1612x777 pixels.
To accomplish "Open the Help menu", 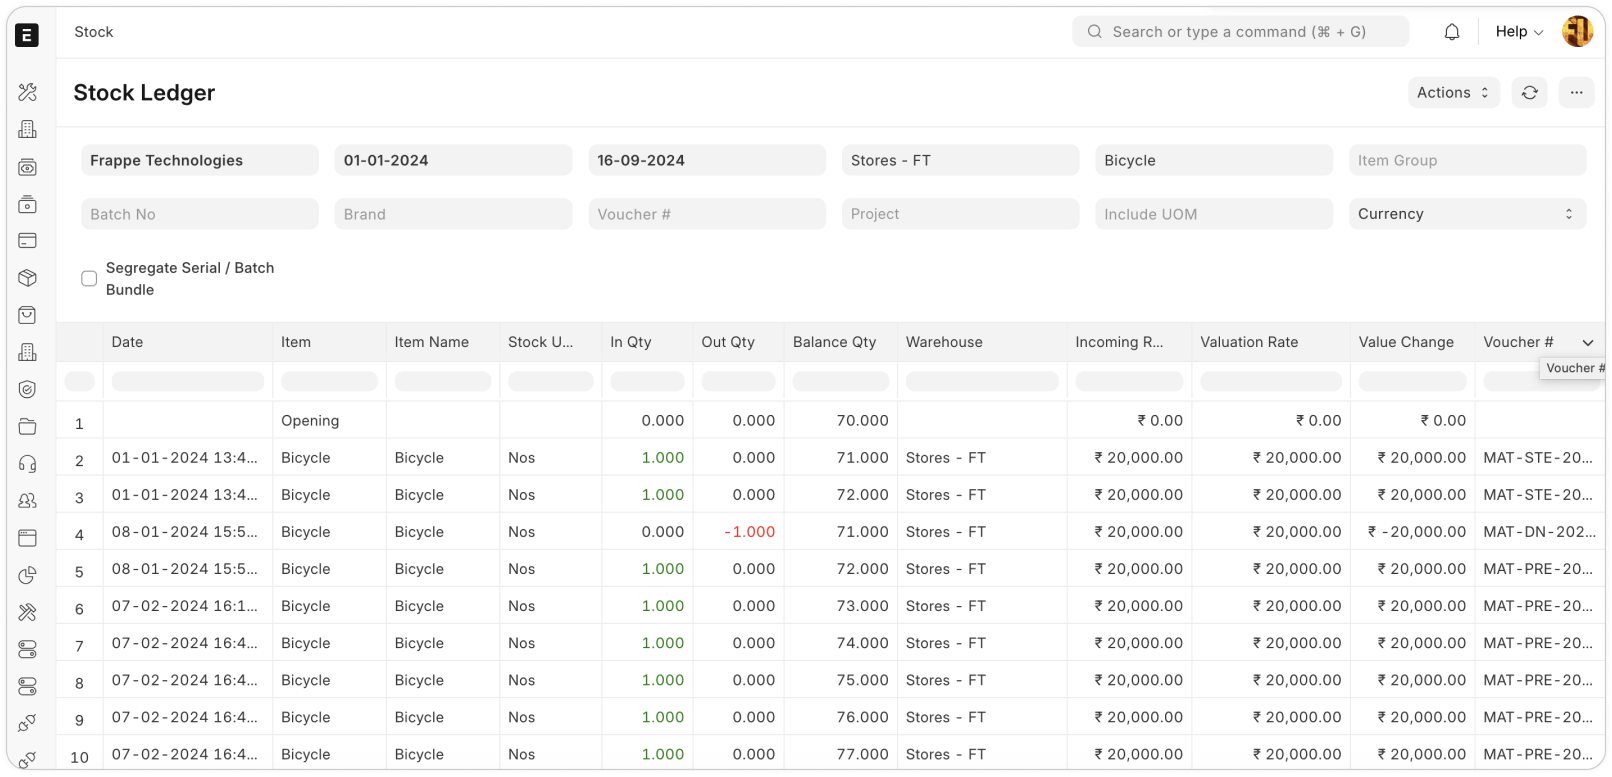I will pos(1518,32).
